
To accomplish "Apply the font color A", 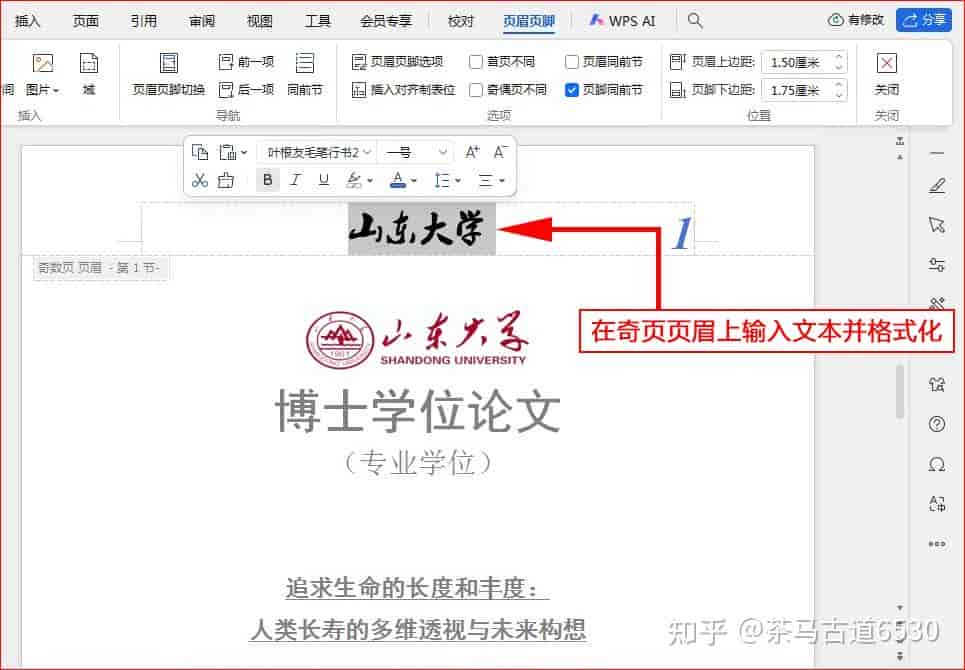I will 398,180.
